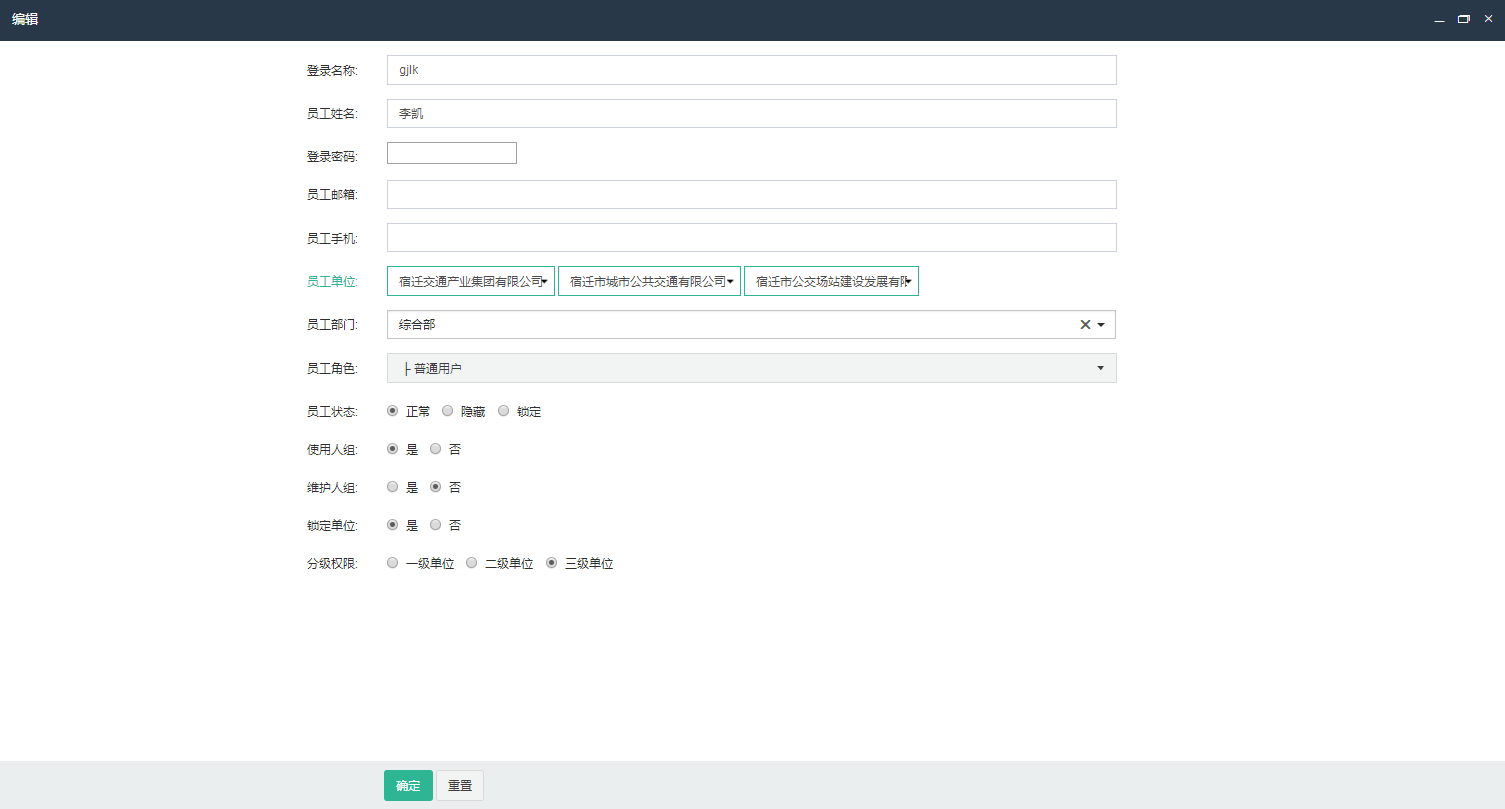Viewport: 1505px width, 809px height.
Task: Minimize the 编辑 dialog window
Action: 1440,19
